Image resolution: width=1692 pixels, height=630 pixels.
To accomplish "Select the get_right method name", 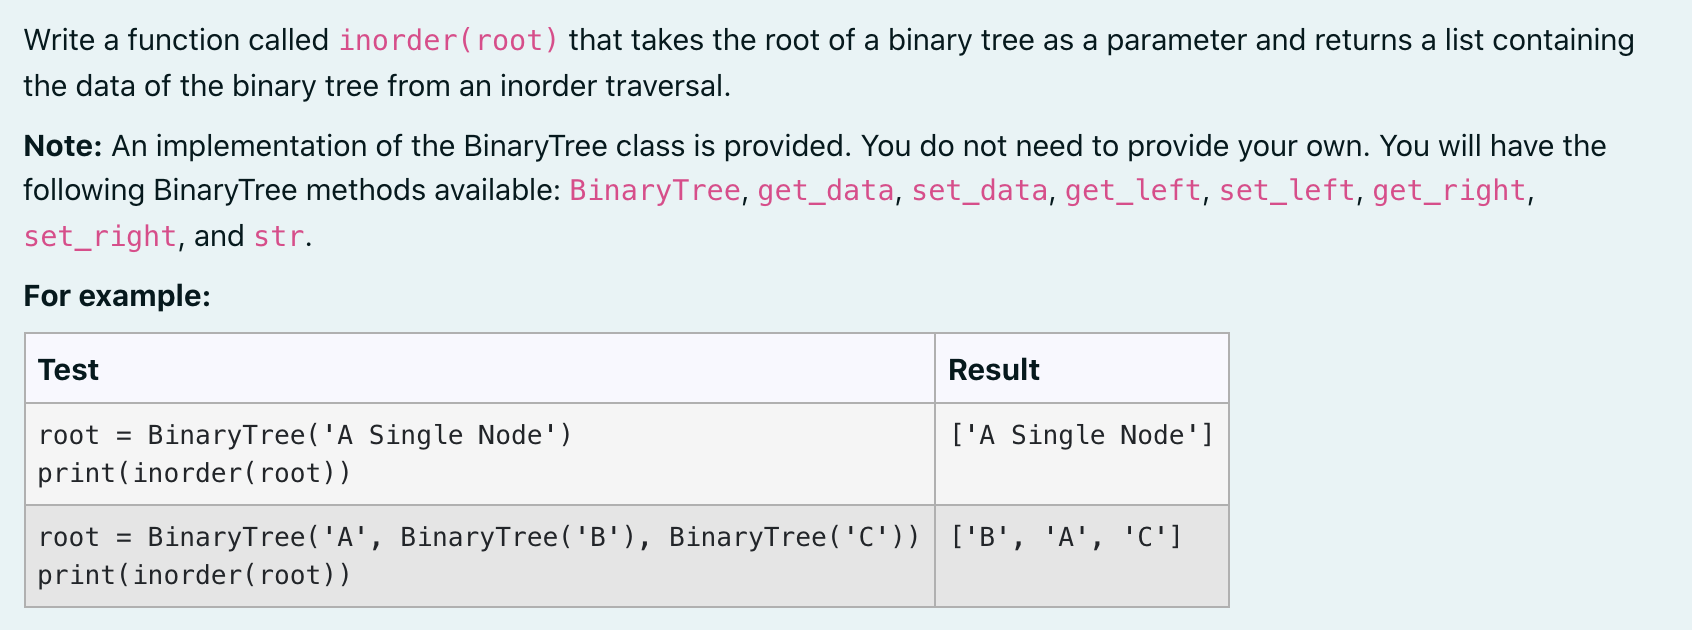I will (1450, 190).
